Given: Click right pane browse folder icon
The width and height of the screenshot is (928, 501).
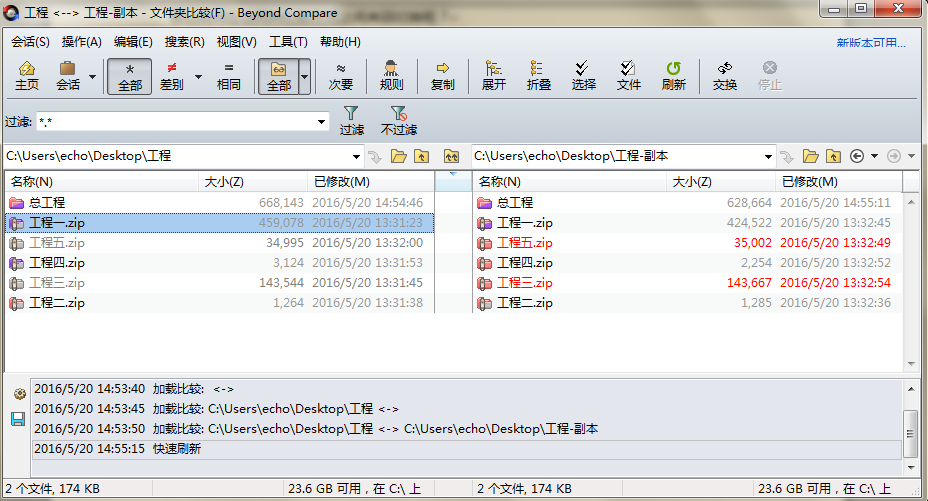Looking at the screenshot, I should pos(811,157).
